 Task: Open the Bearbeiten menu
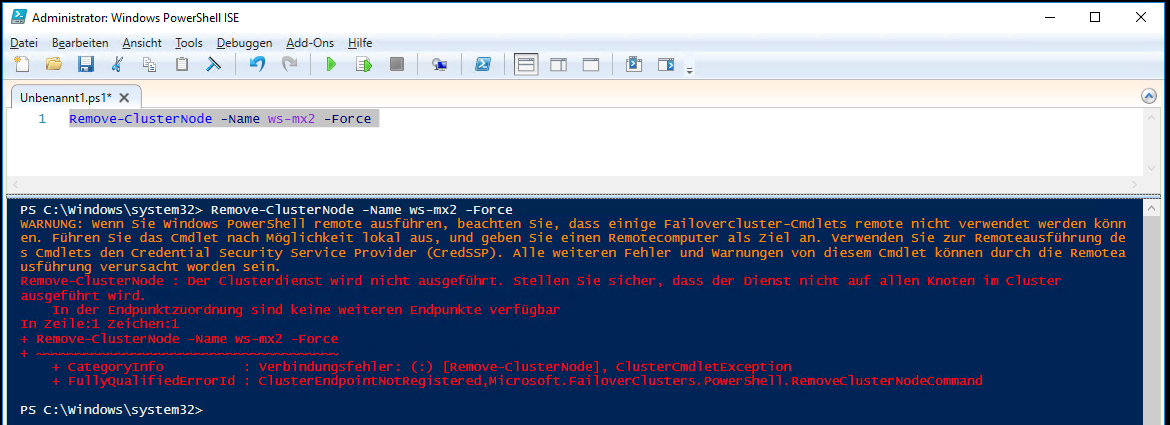(x=80, y=42)
